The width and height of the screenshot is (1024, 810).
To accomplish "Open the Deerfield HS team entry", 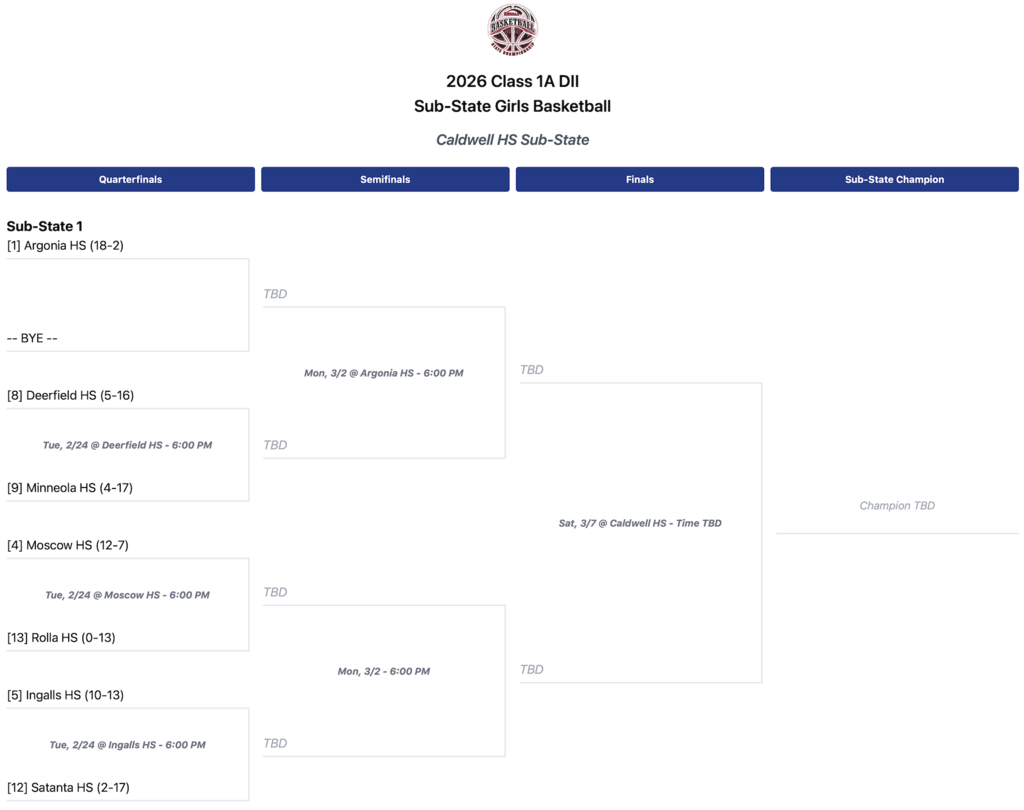I will pos(70,395).
